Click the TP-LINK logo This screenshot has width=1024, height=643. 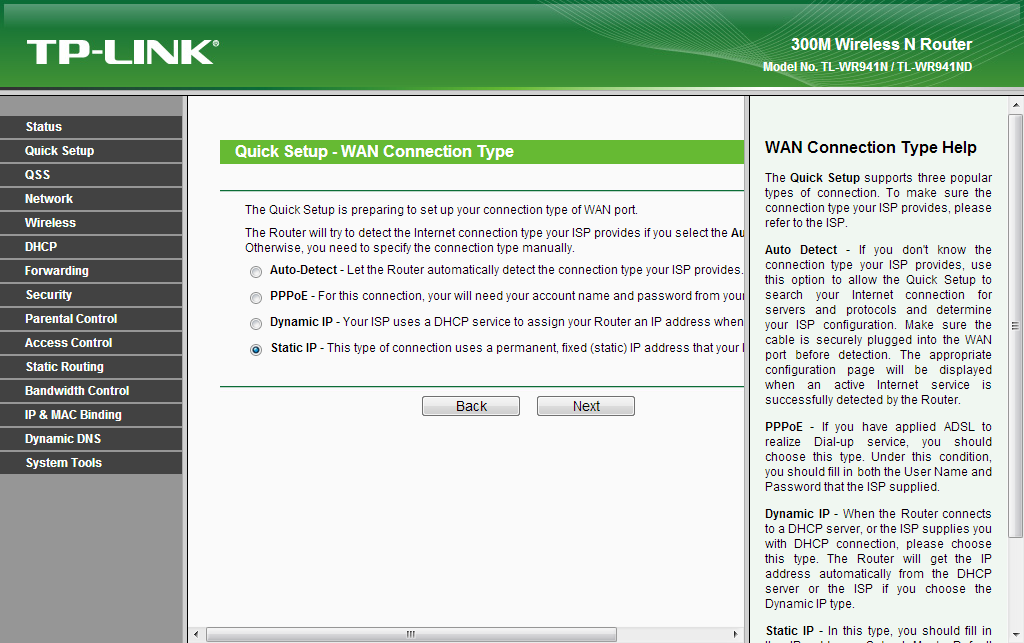(123, 52)
